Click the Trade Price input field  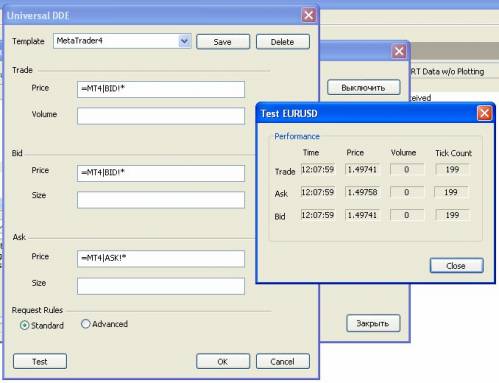161,89
